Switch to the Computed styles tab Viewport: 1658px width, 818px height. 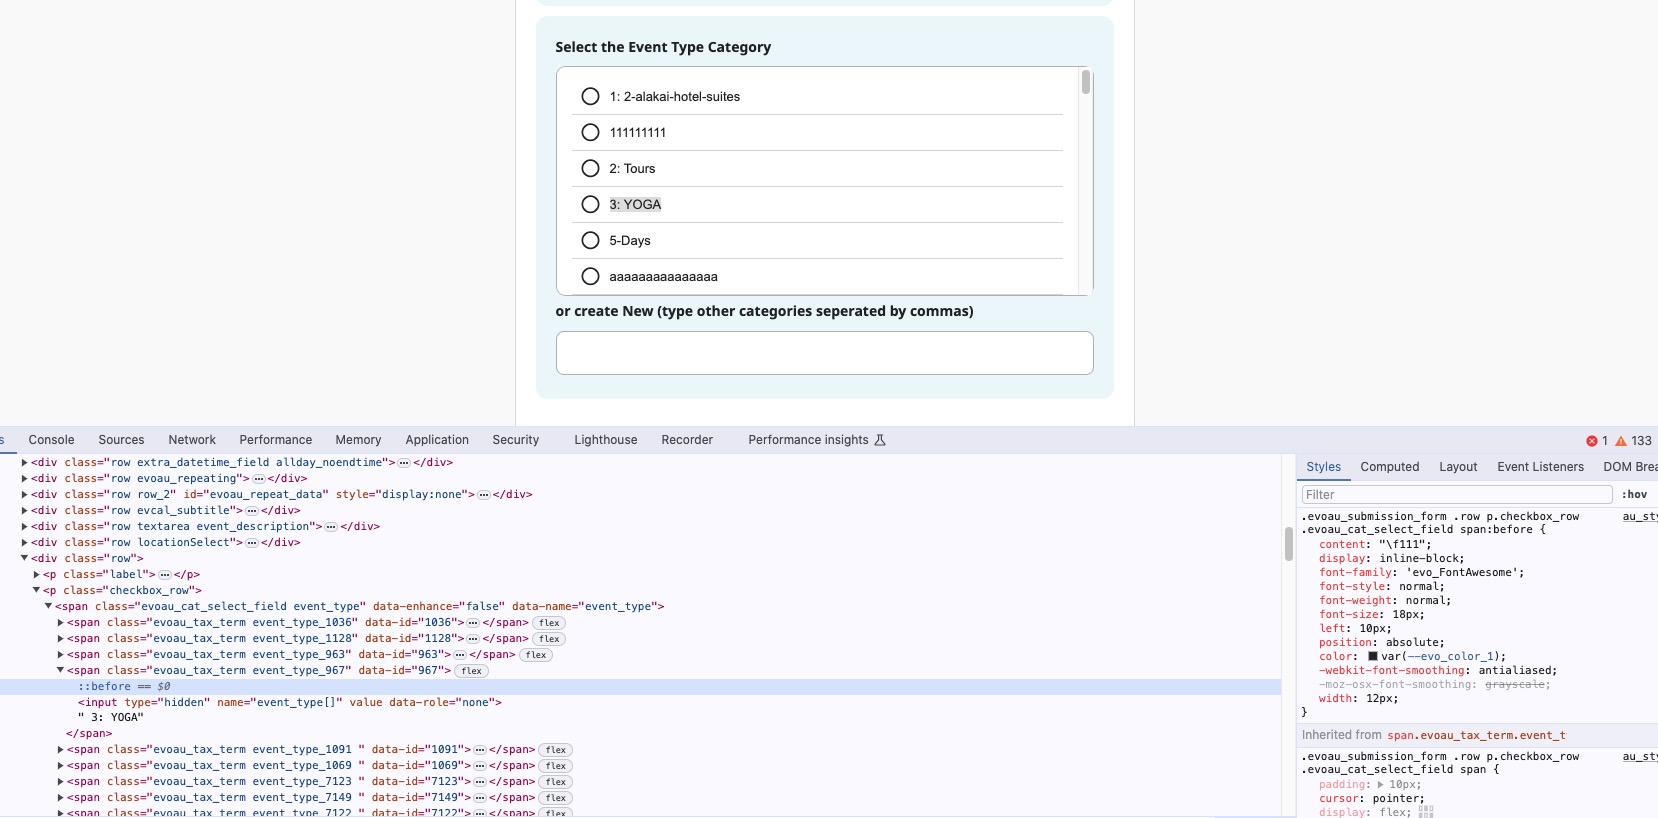(1390, 467)
